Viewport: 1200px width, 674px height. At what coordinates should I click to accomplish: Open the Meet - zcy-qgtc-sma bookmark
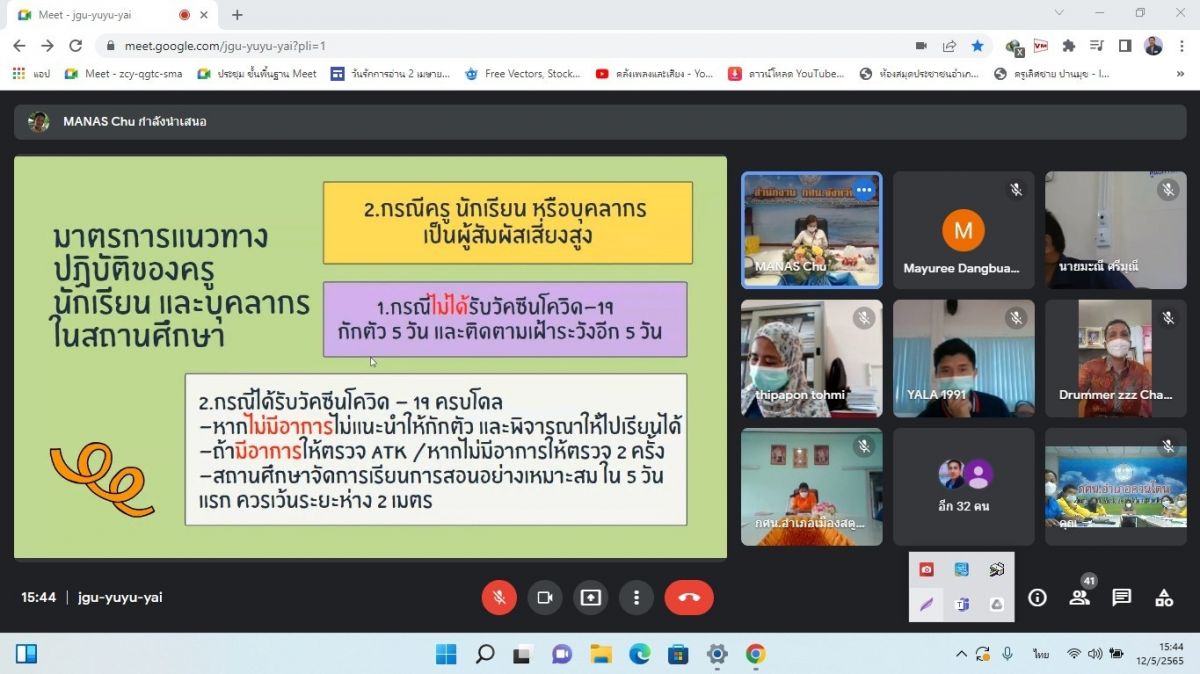pyautogui.click(x=124, y=74)
